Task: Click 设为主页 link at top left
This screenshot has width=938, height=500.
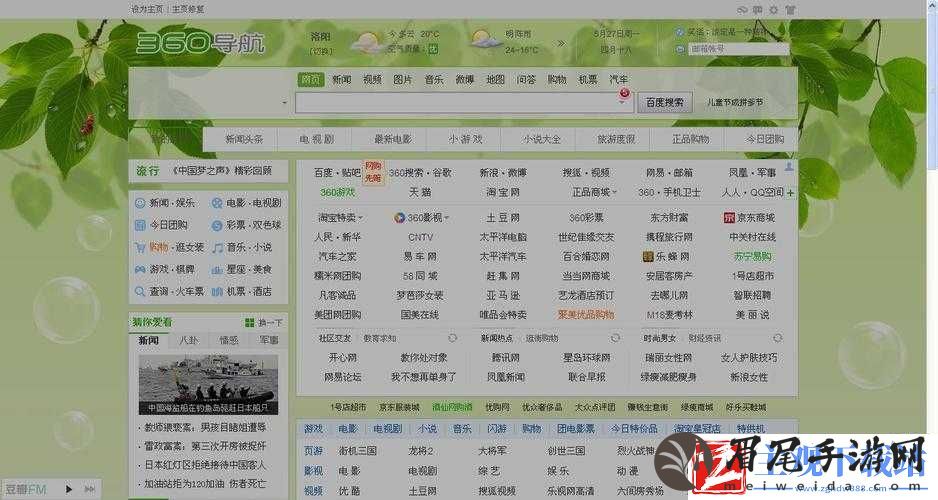Action: [x=147, y=10]
